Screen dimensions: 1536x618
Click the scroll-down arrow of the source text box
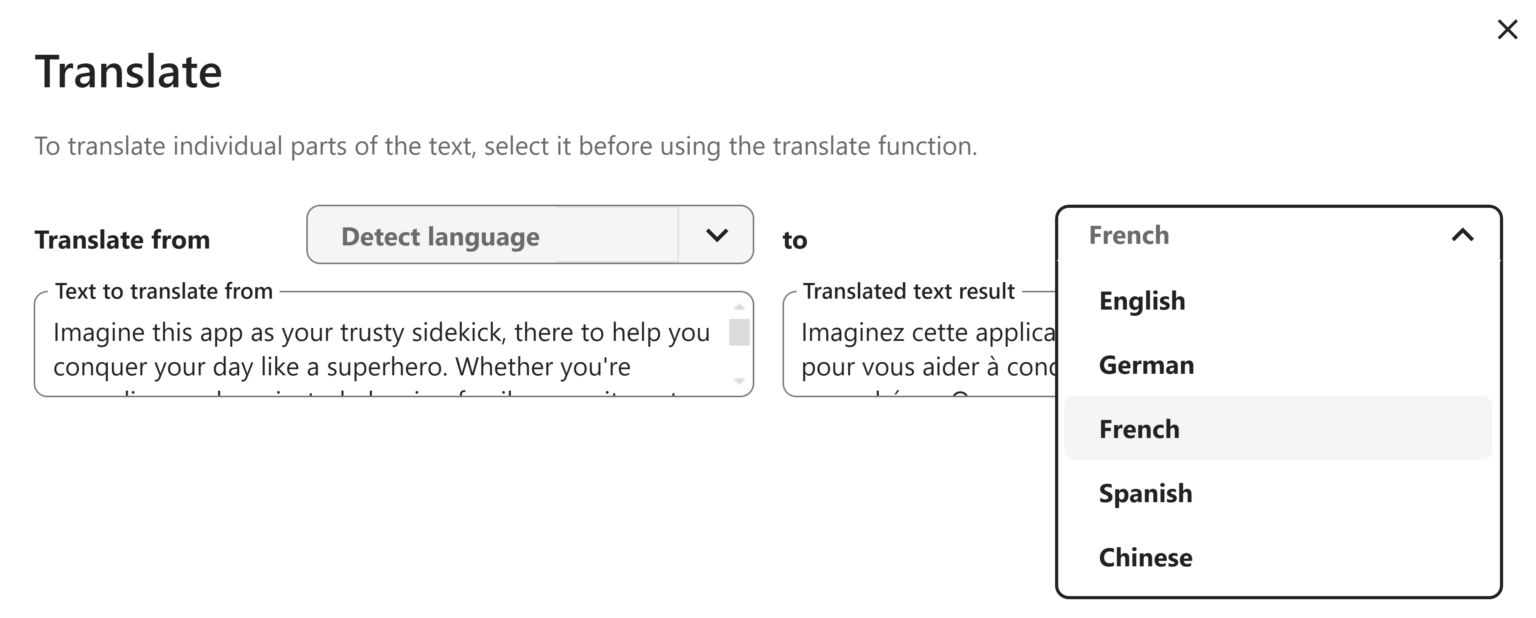coord(739,383)
